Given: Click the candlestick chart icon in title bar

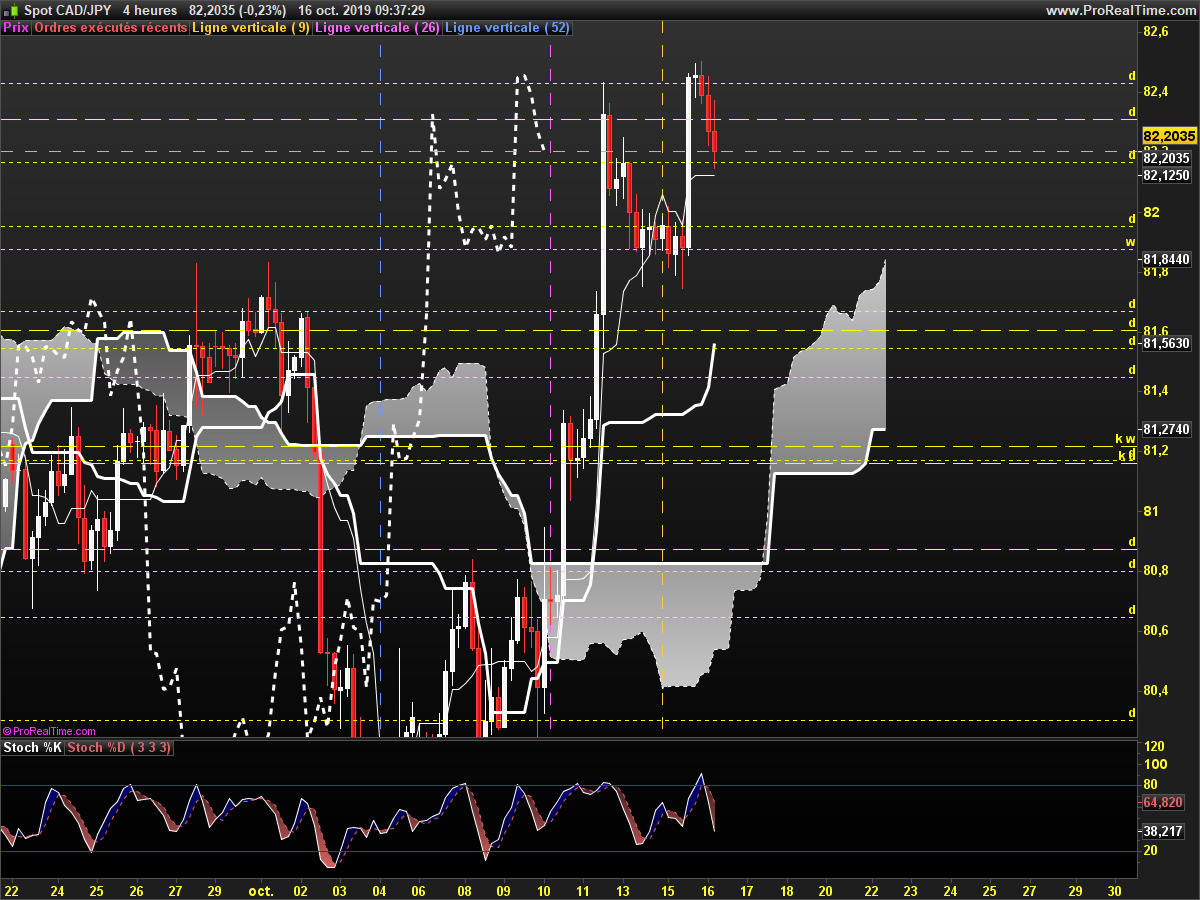Looking at the screenshot, I should point(11,10).
